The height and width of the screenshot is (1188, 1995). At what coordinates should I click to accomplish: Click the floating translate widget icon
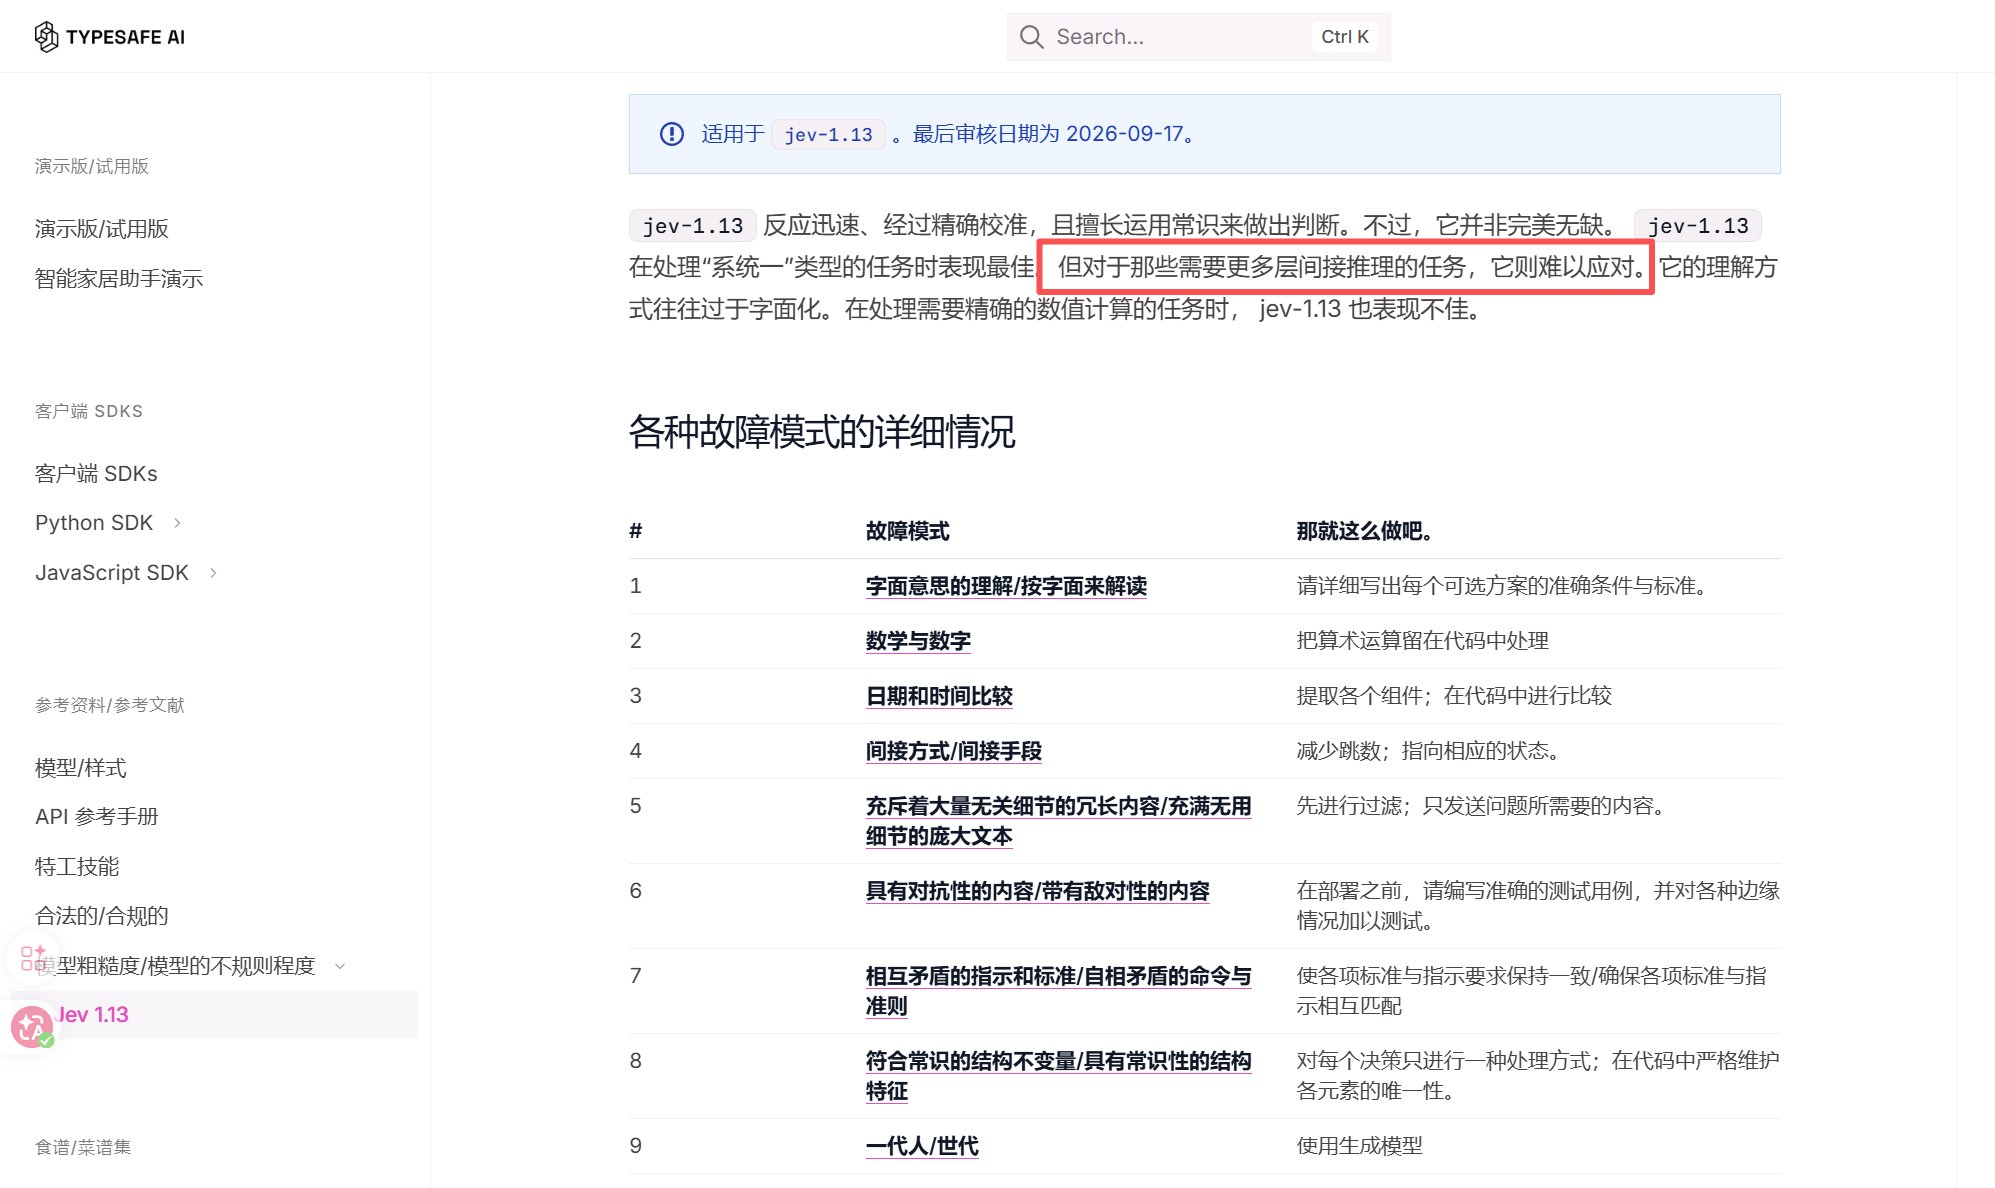[32, 1027]
